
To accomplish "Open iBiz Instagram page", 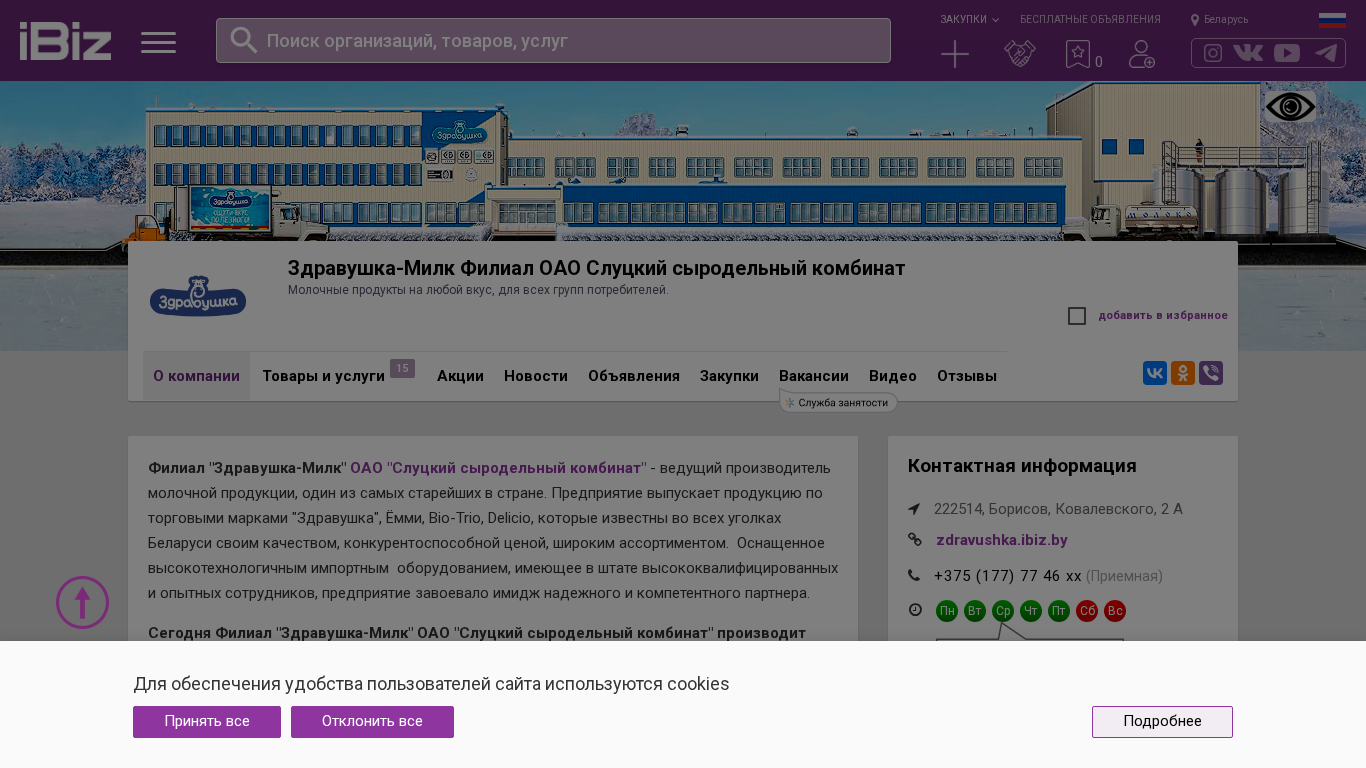I will click(1213, 53).
